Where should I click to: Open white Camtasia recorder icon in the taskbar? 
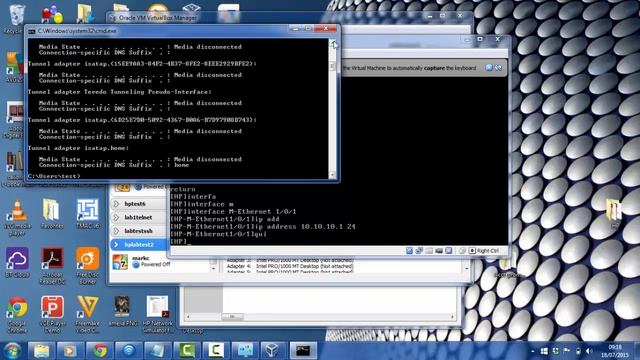(x=216, y=351)
